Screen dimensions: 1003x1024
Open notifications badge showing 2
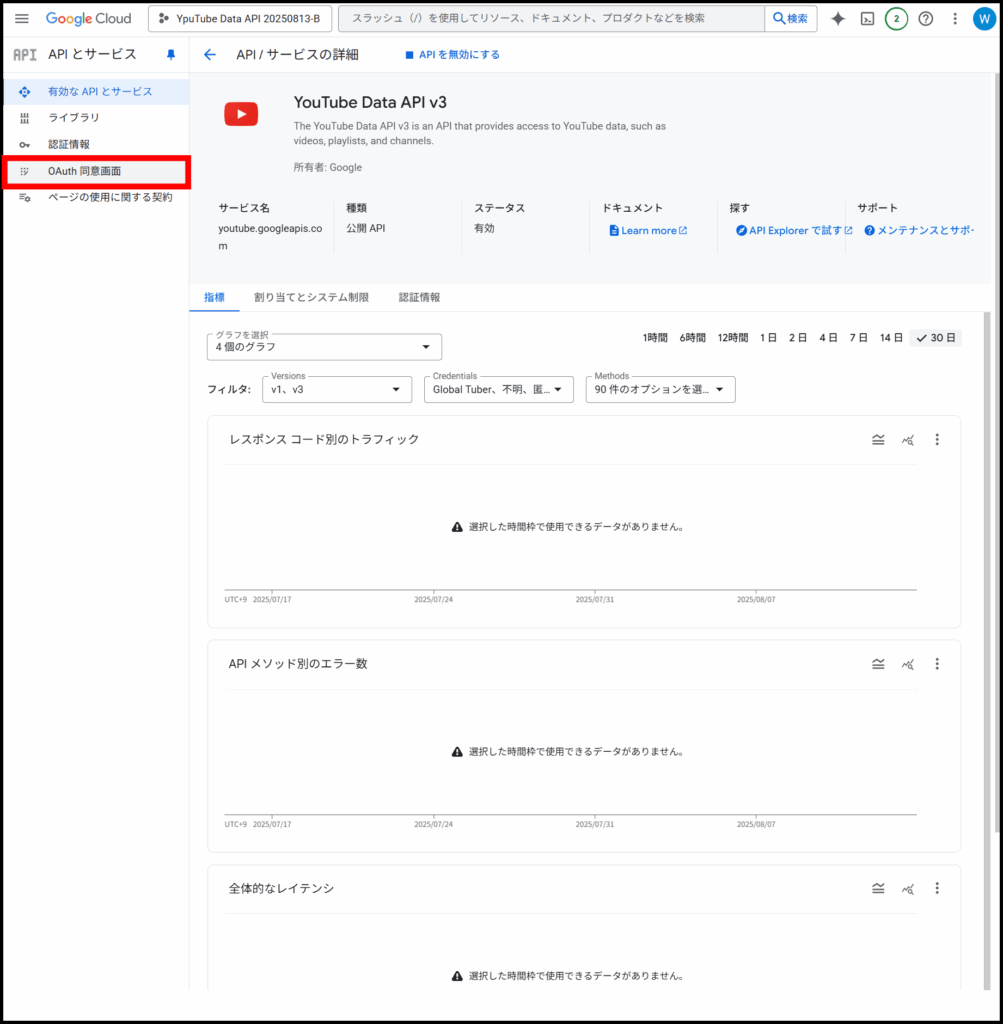[x=897, y=18]
